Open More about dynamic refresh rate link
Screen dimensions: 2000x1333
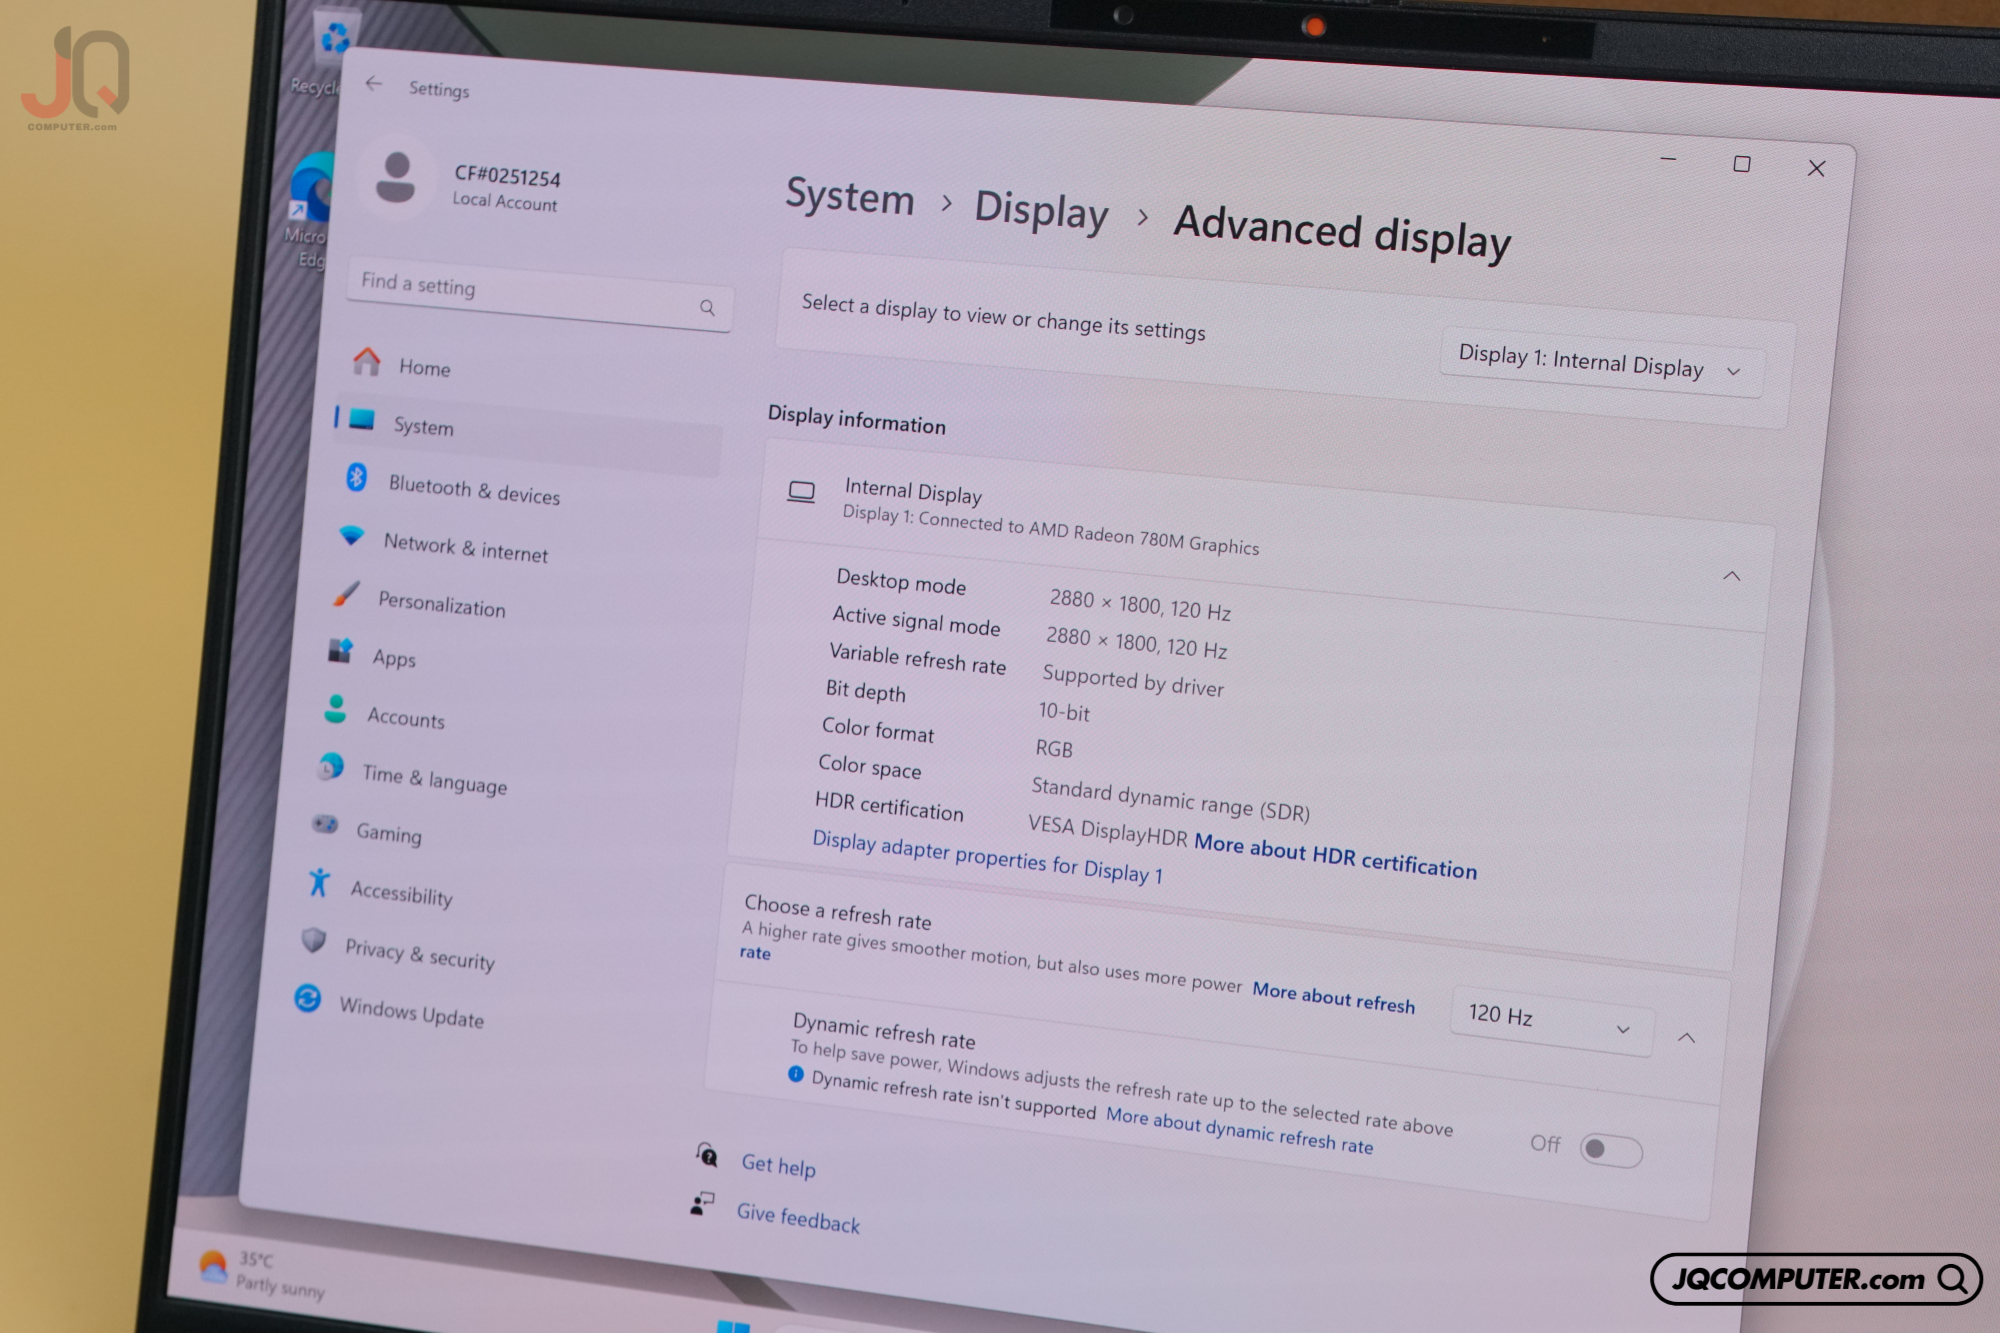pos(1239,1130)
